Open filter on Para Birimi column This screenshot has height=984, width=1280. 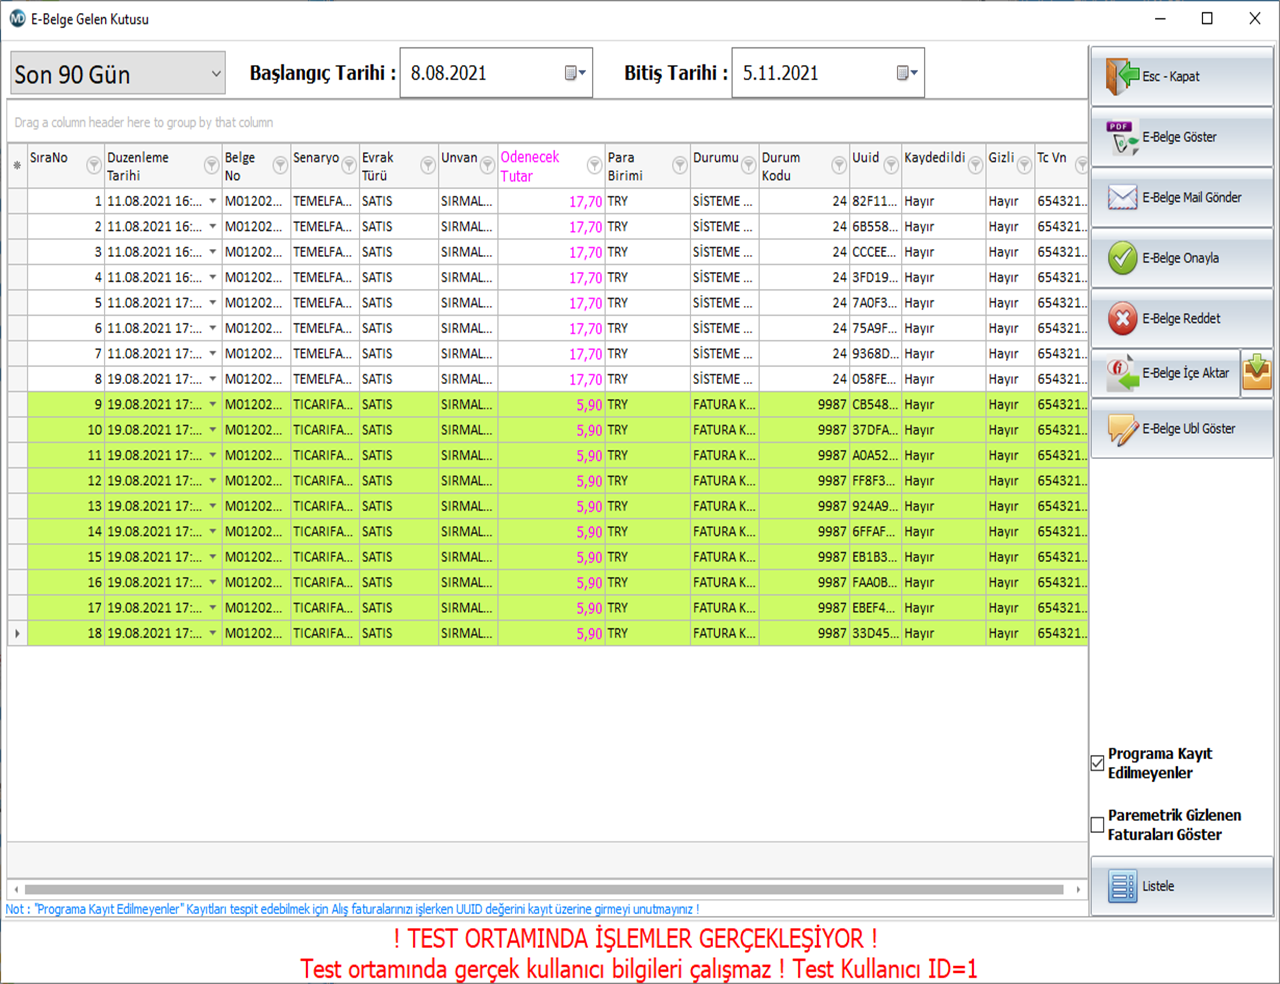coord(679,165)
